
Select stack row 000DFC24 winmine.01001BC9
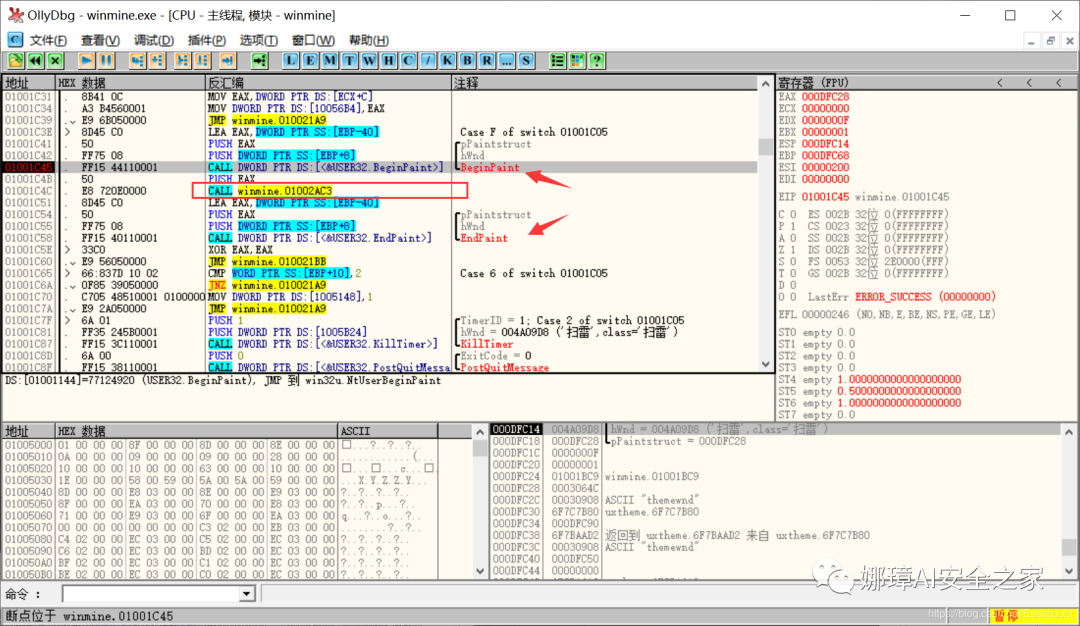777,477
